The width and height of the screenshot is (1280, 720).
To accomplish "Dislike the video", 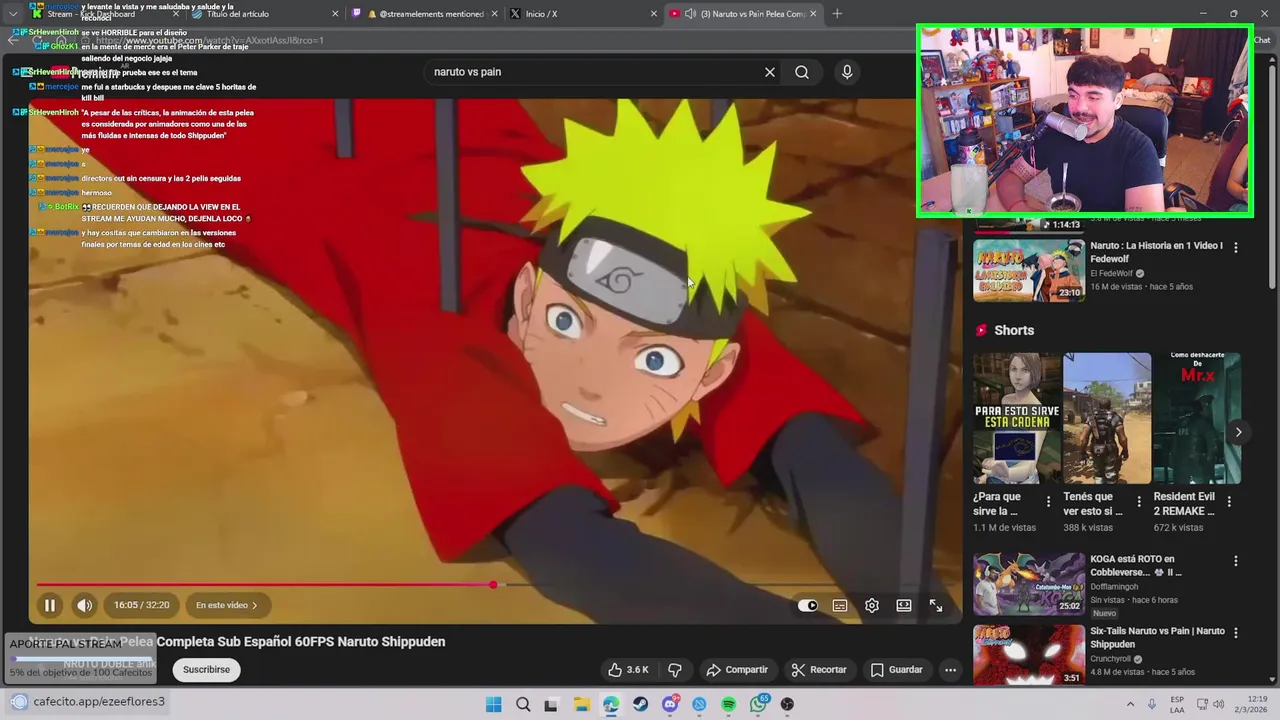I will [x=675, y=670].
